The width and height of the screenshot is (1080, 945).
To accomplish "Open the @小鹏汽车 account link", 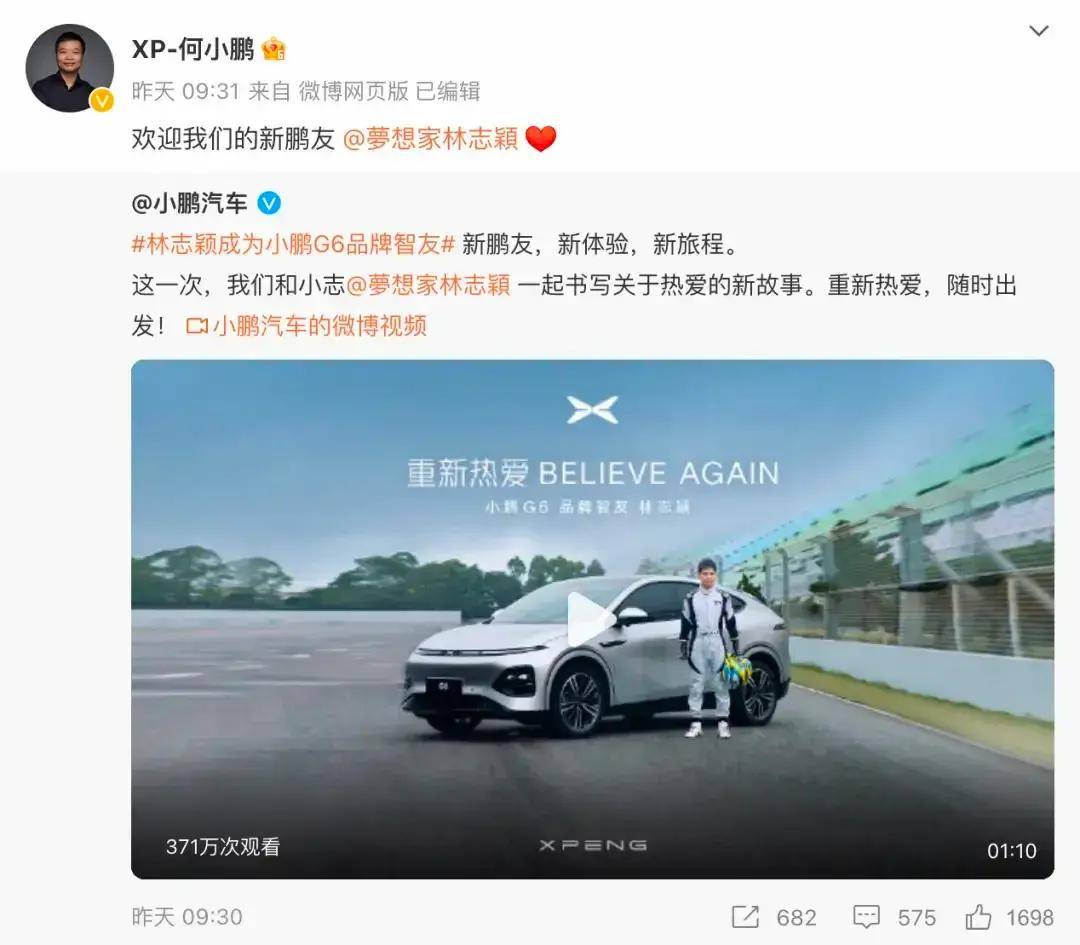I will tap(189, 203).
